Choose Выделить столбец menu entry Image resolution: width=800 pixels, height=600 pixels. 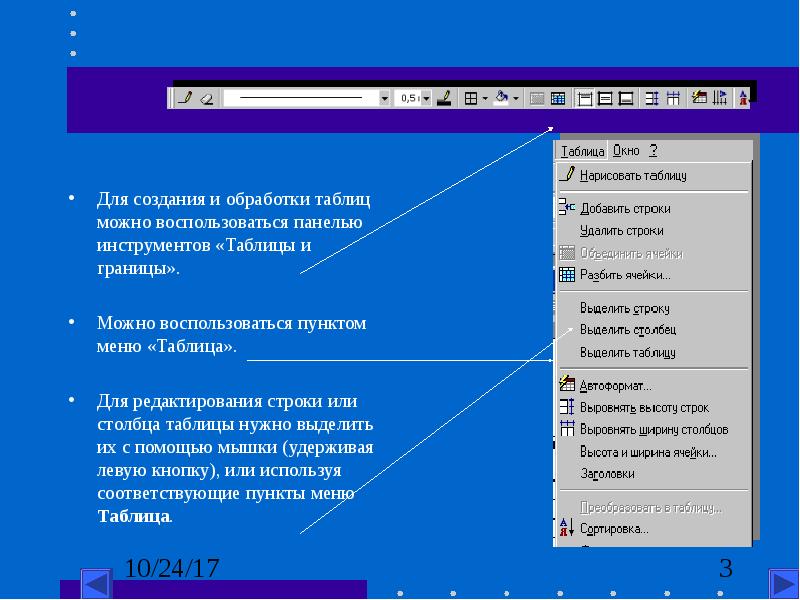pos(628,330)
